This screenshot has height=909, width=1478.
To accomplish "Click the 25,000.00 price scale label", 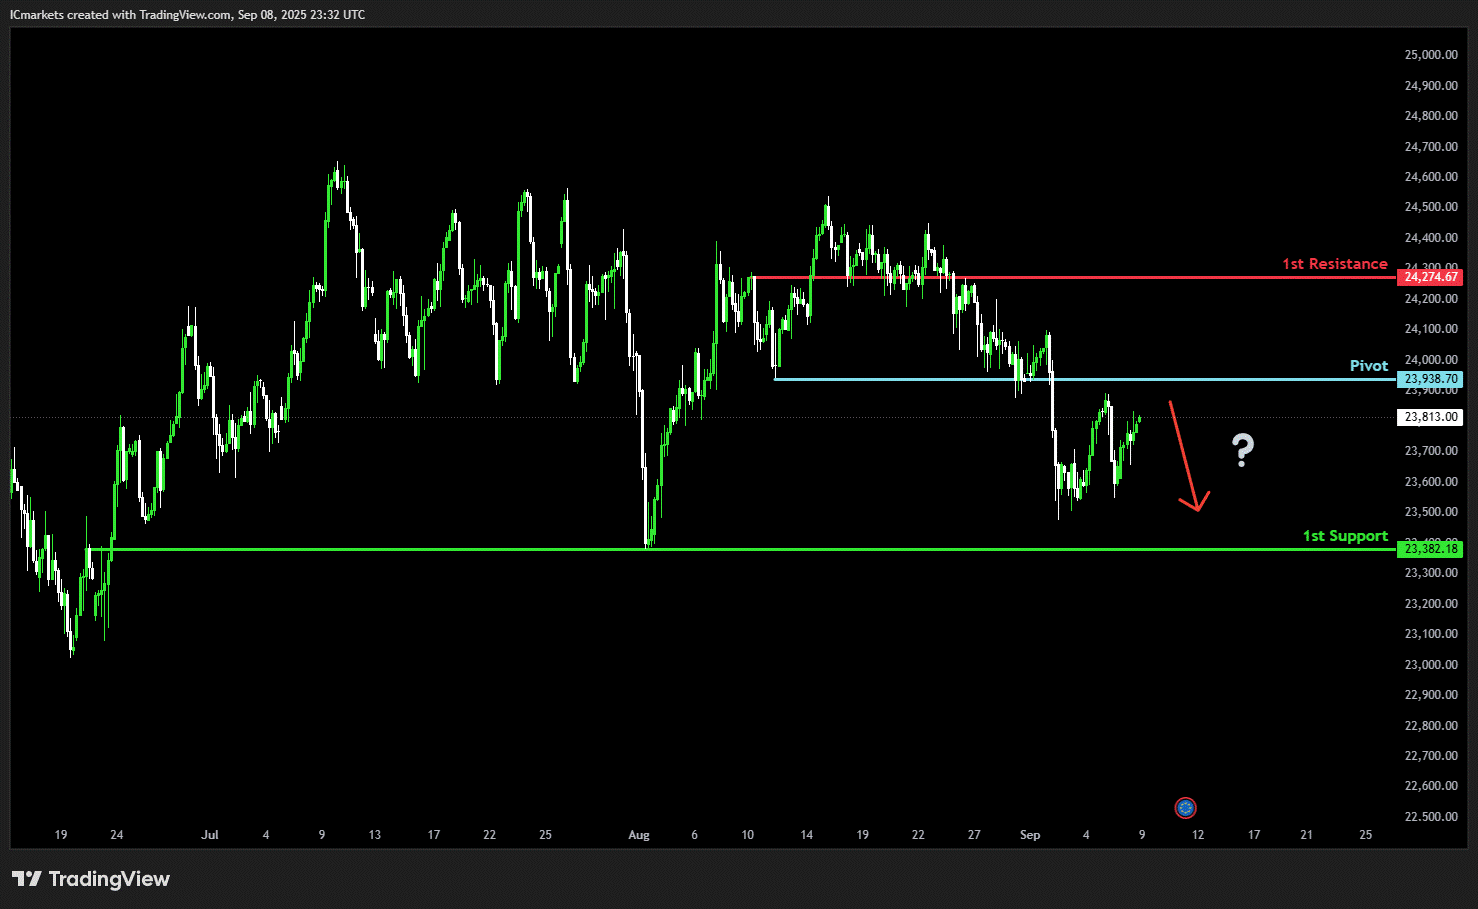I will (1431, 55).
